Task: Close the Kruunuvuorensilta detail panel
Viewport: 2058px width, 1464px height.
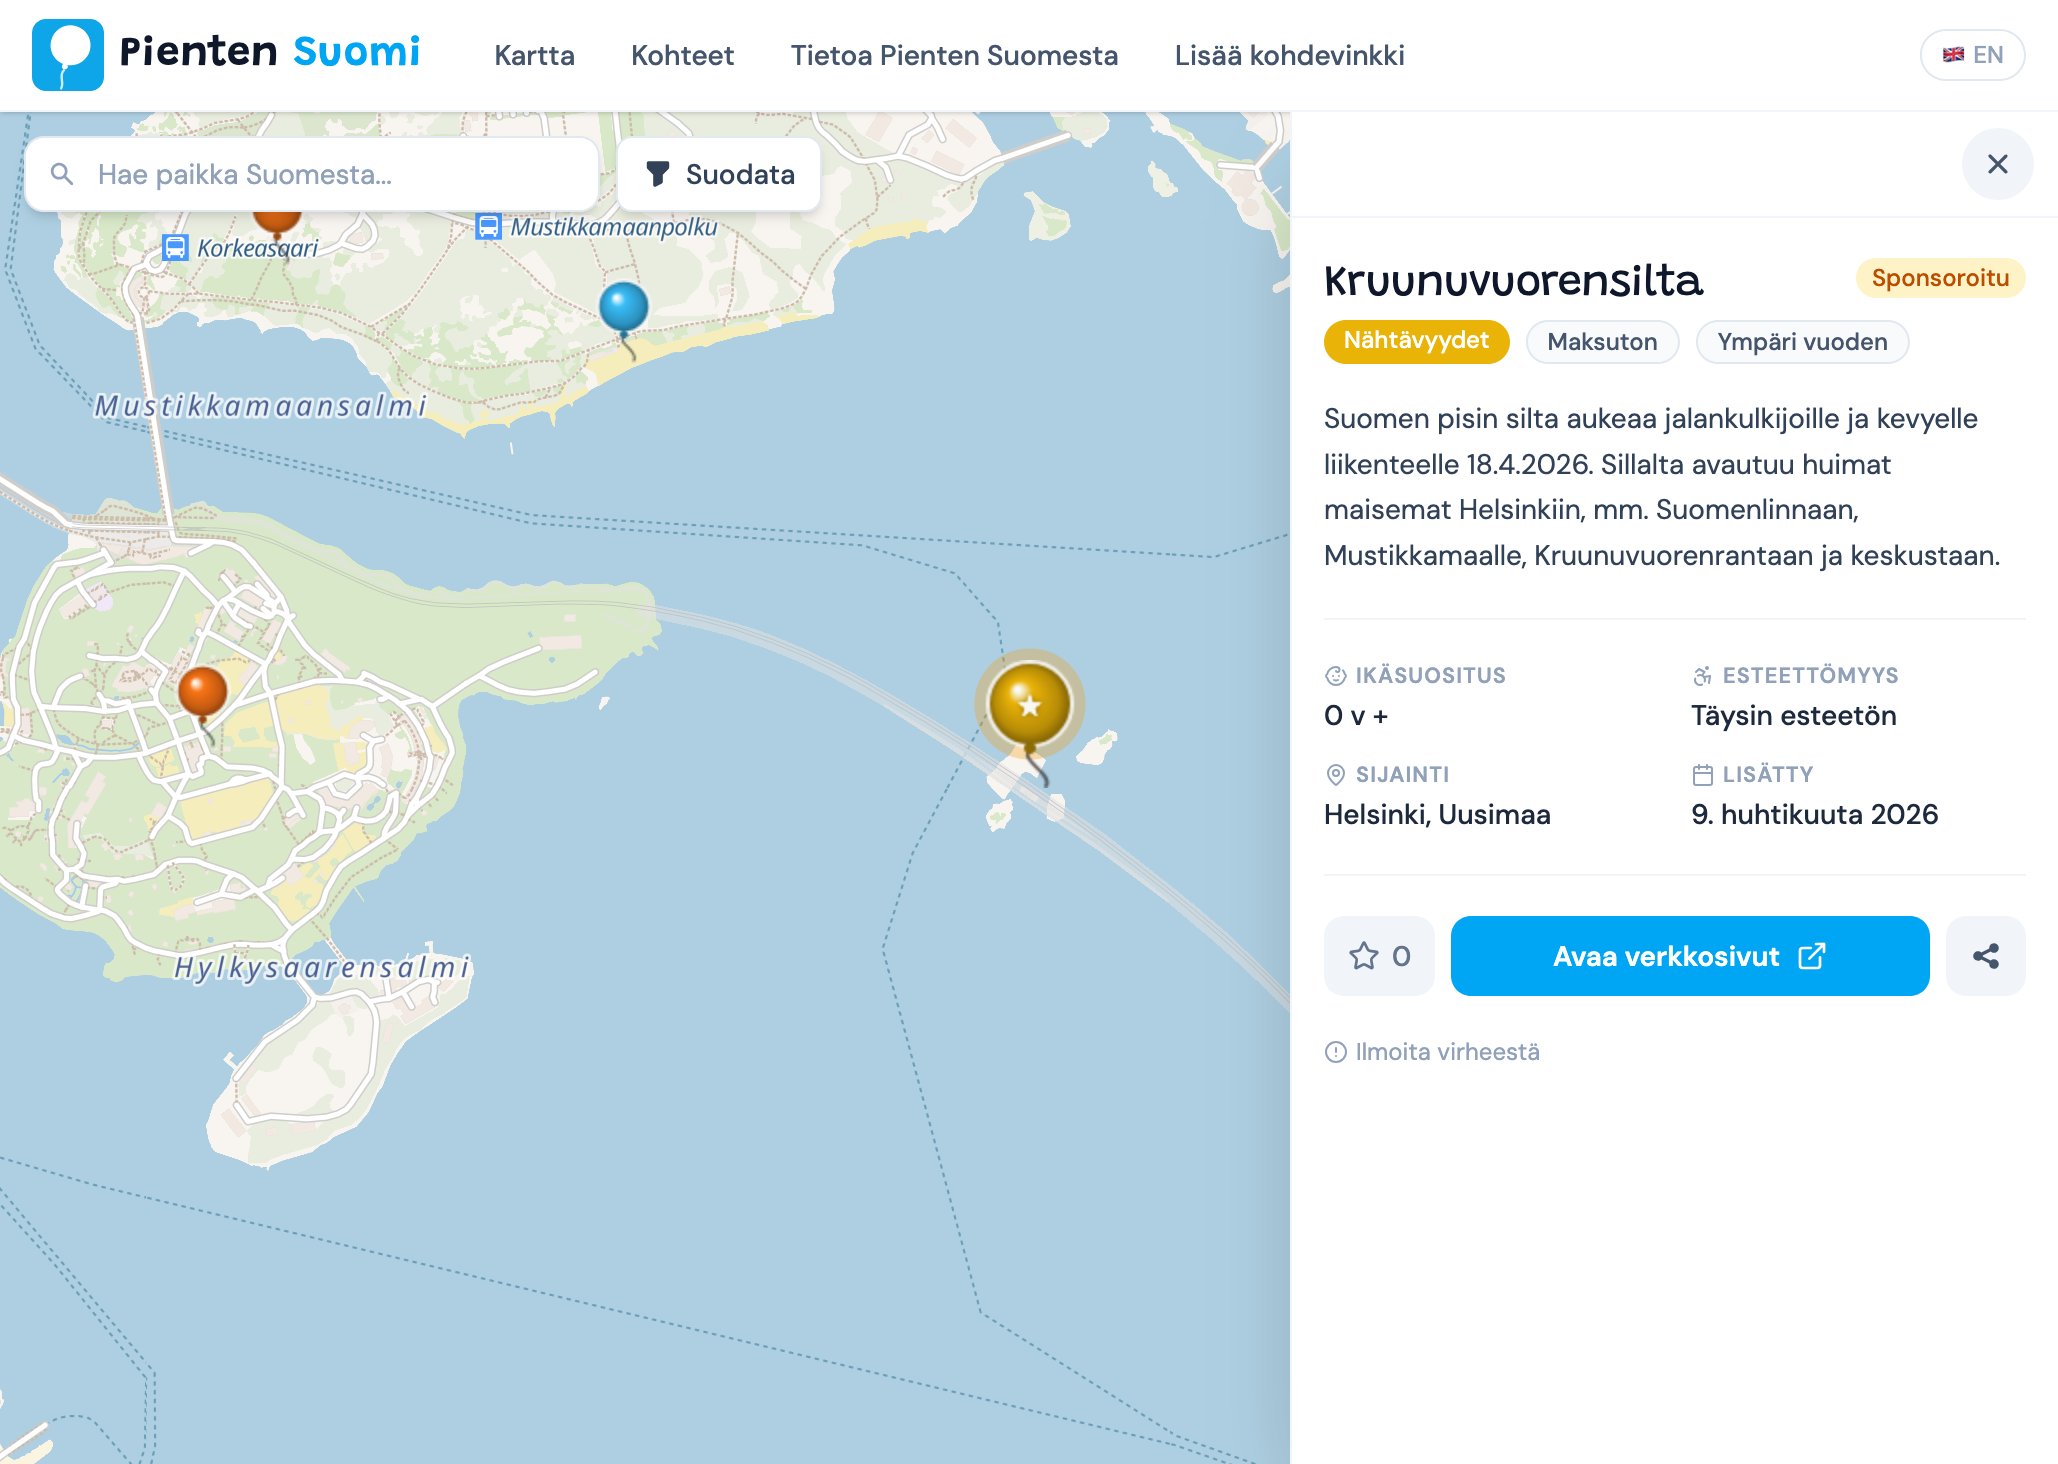Action: [x=1997, y=164]
